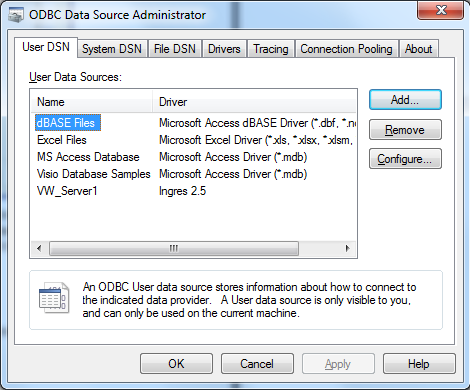This screenshot has height=390, width=470.
Task: Open the Tracing tab
Action: pos(271,49)
